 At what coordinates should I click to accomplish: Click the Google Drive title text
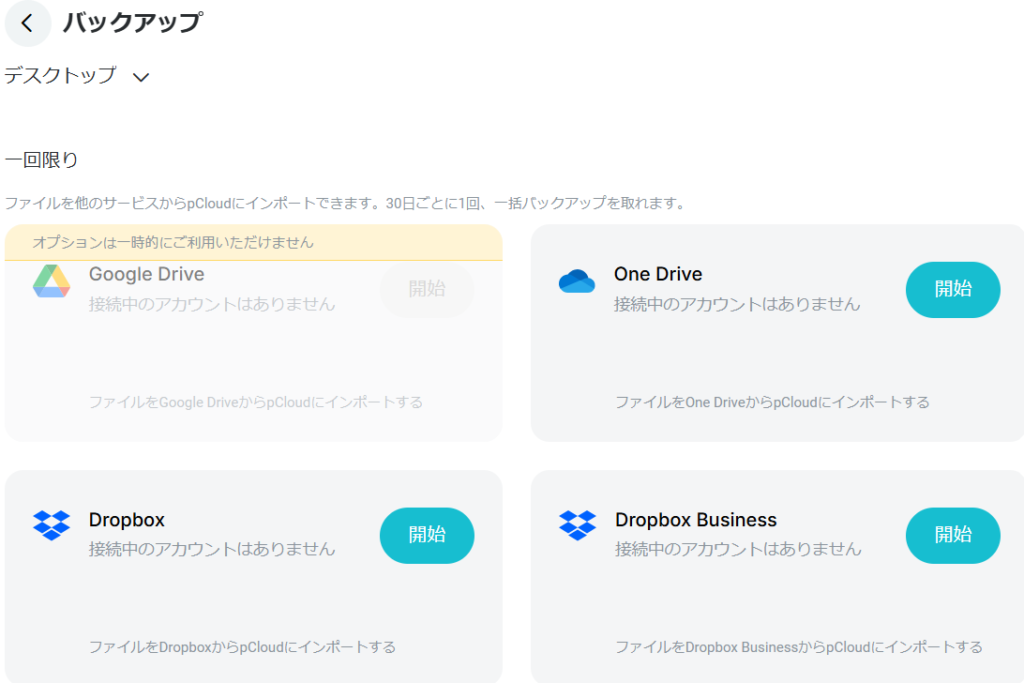(146, 274)
